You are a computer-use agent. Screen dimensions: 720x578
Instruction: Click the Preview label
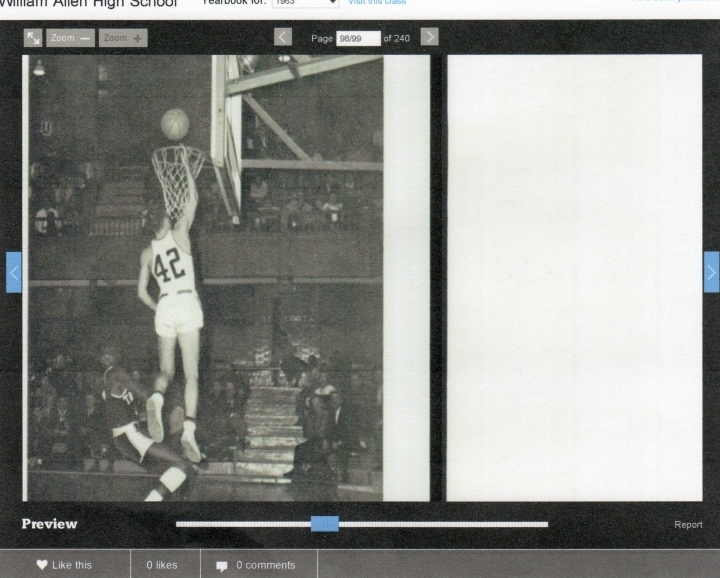(x=50, y=524)
